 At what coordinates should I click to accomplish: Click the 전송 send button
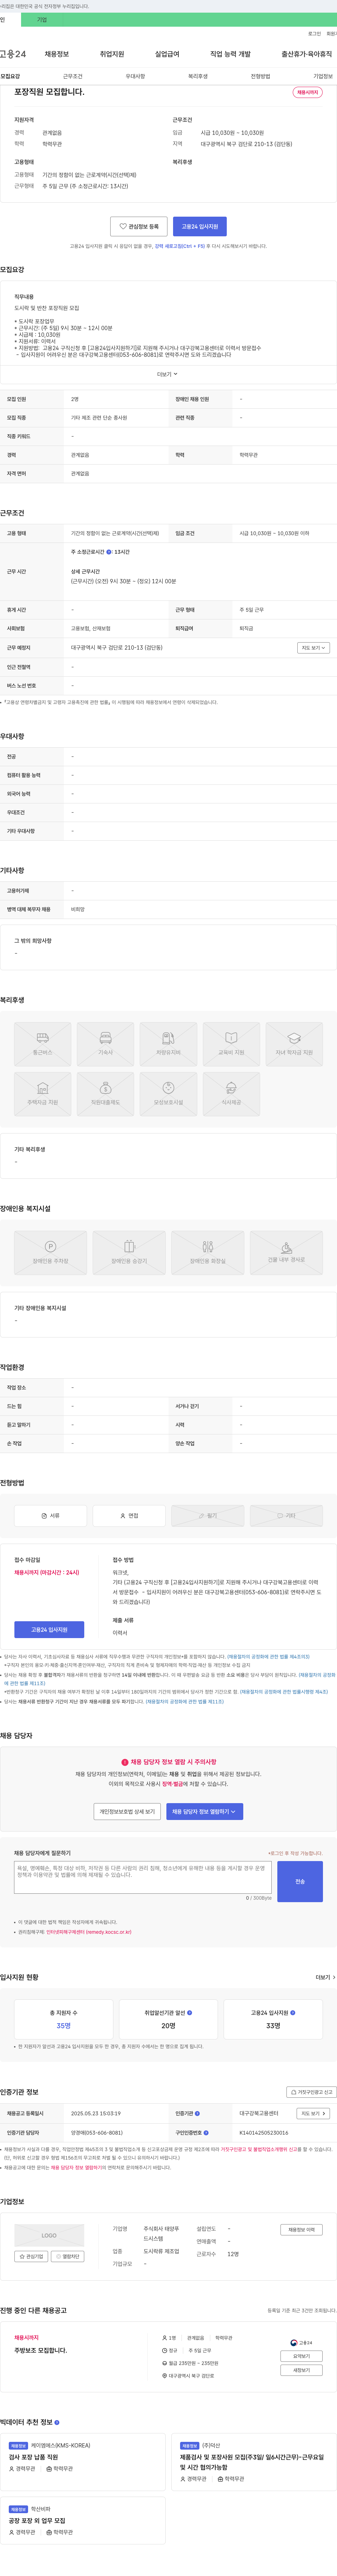[300, 1881]
